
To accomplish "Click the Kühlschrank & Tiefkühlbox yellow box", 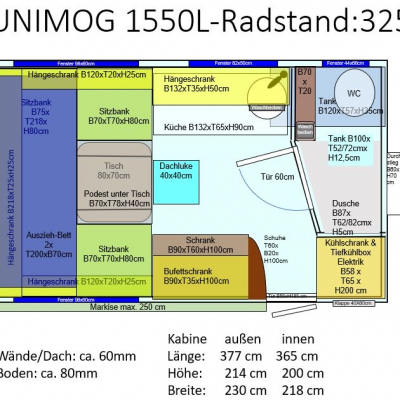I will coord(350,267).
